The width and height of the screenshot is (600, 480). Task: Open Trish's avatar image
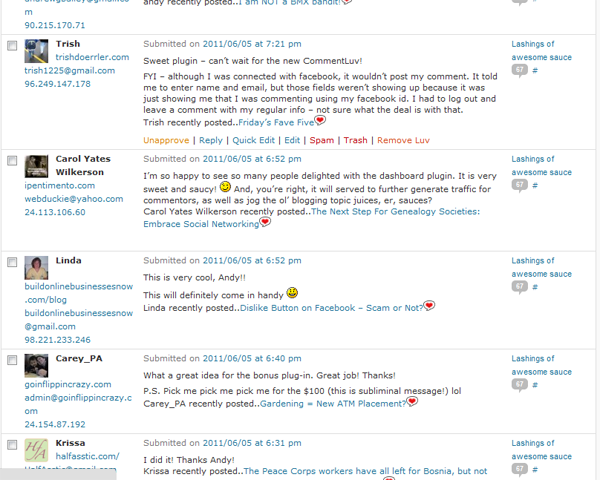[x=36, y=51]
